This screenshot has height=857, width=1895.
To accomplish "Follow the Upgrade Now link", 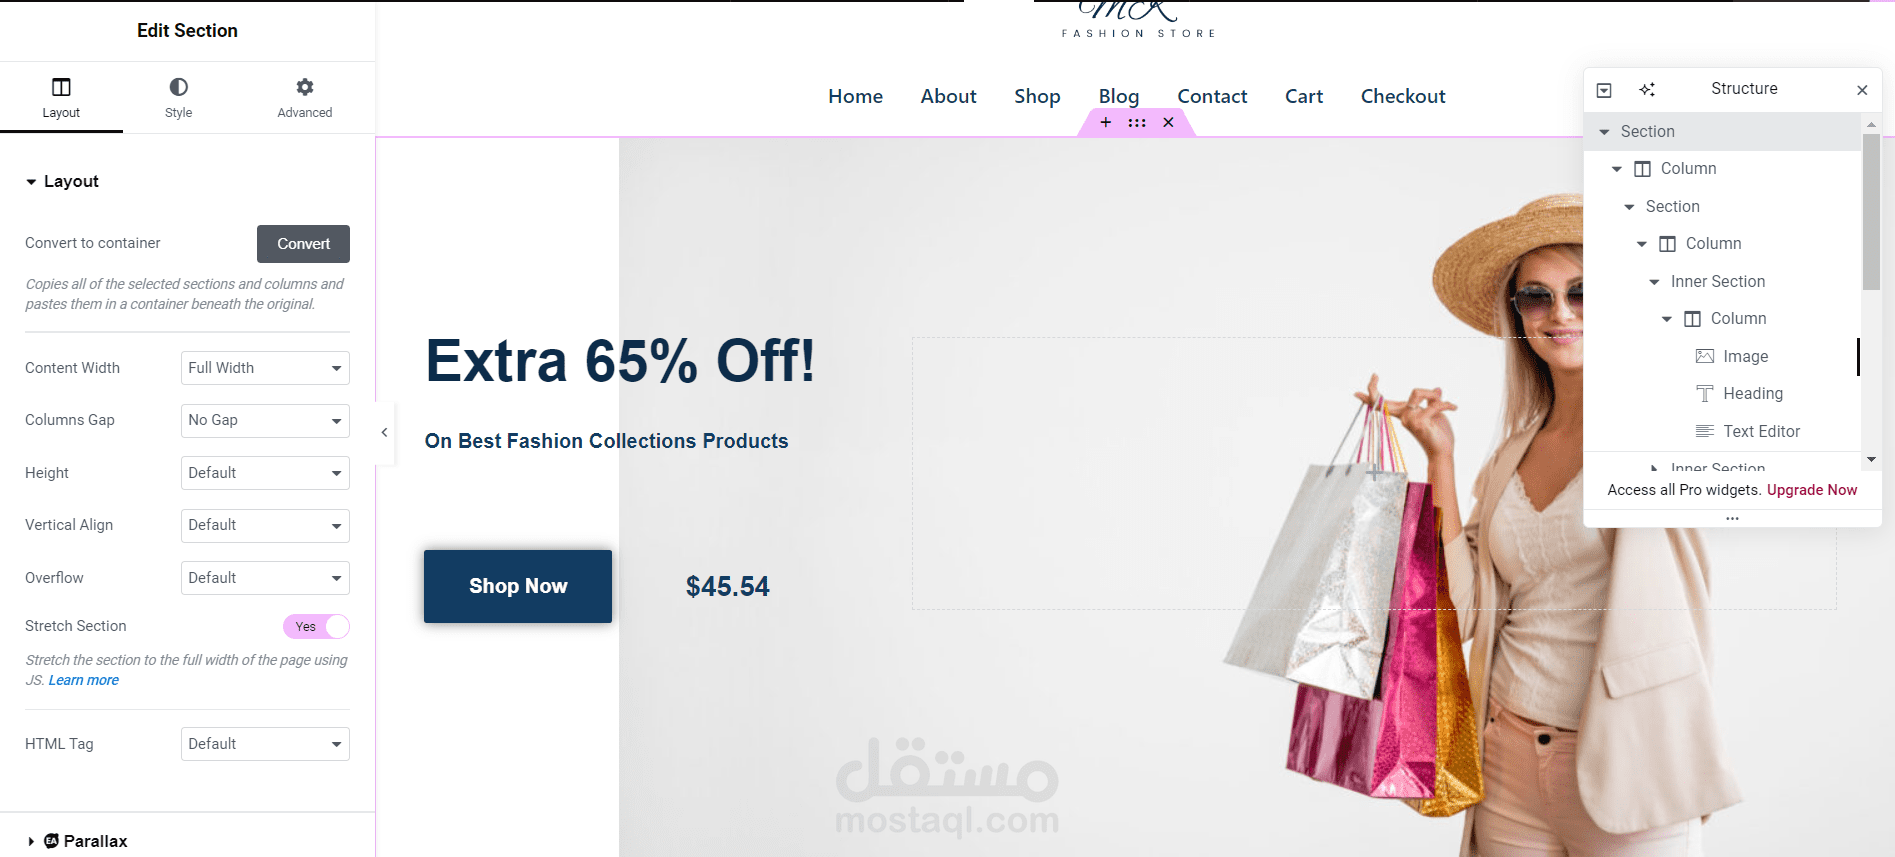I will pos(1812,490).
